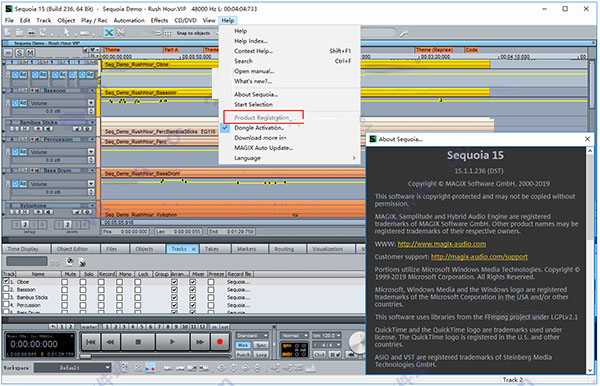
Task: Click the skip to start transport button
Action: 91,342
